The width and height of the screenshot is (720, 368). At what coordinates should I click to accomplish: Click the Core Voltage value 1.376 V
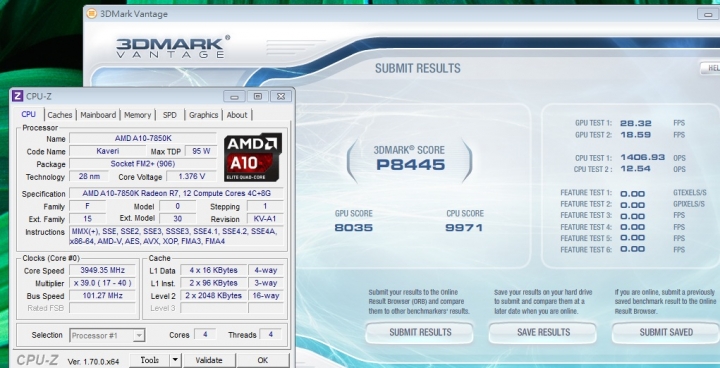click(191, 176)
